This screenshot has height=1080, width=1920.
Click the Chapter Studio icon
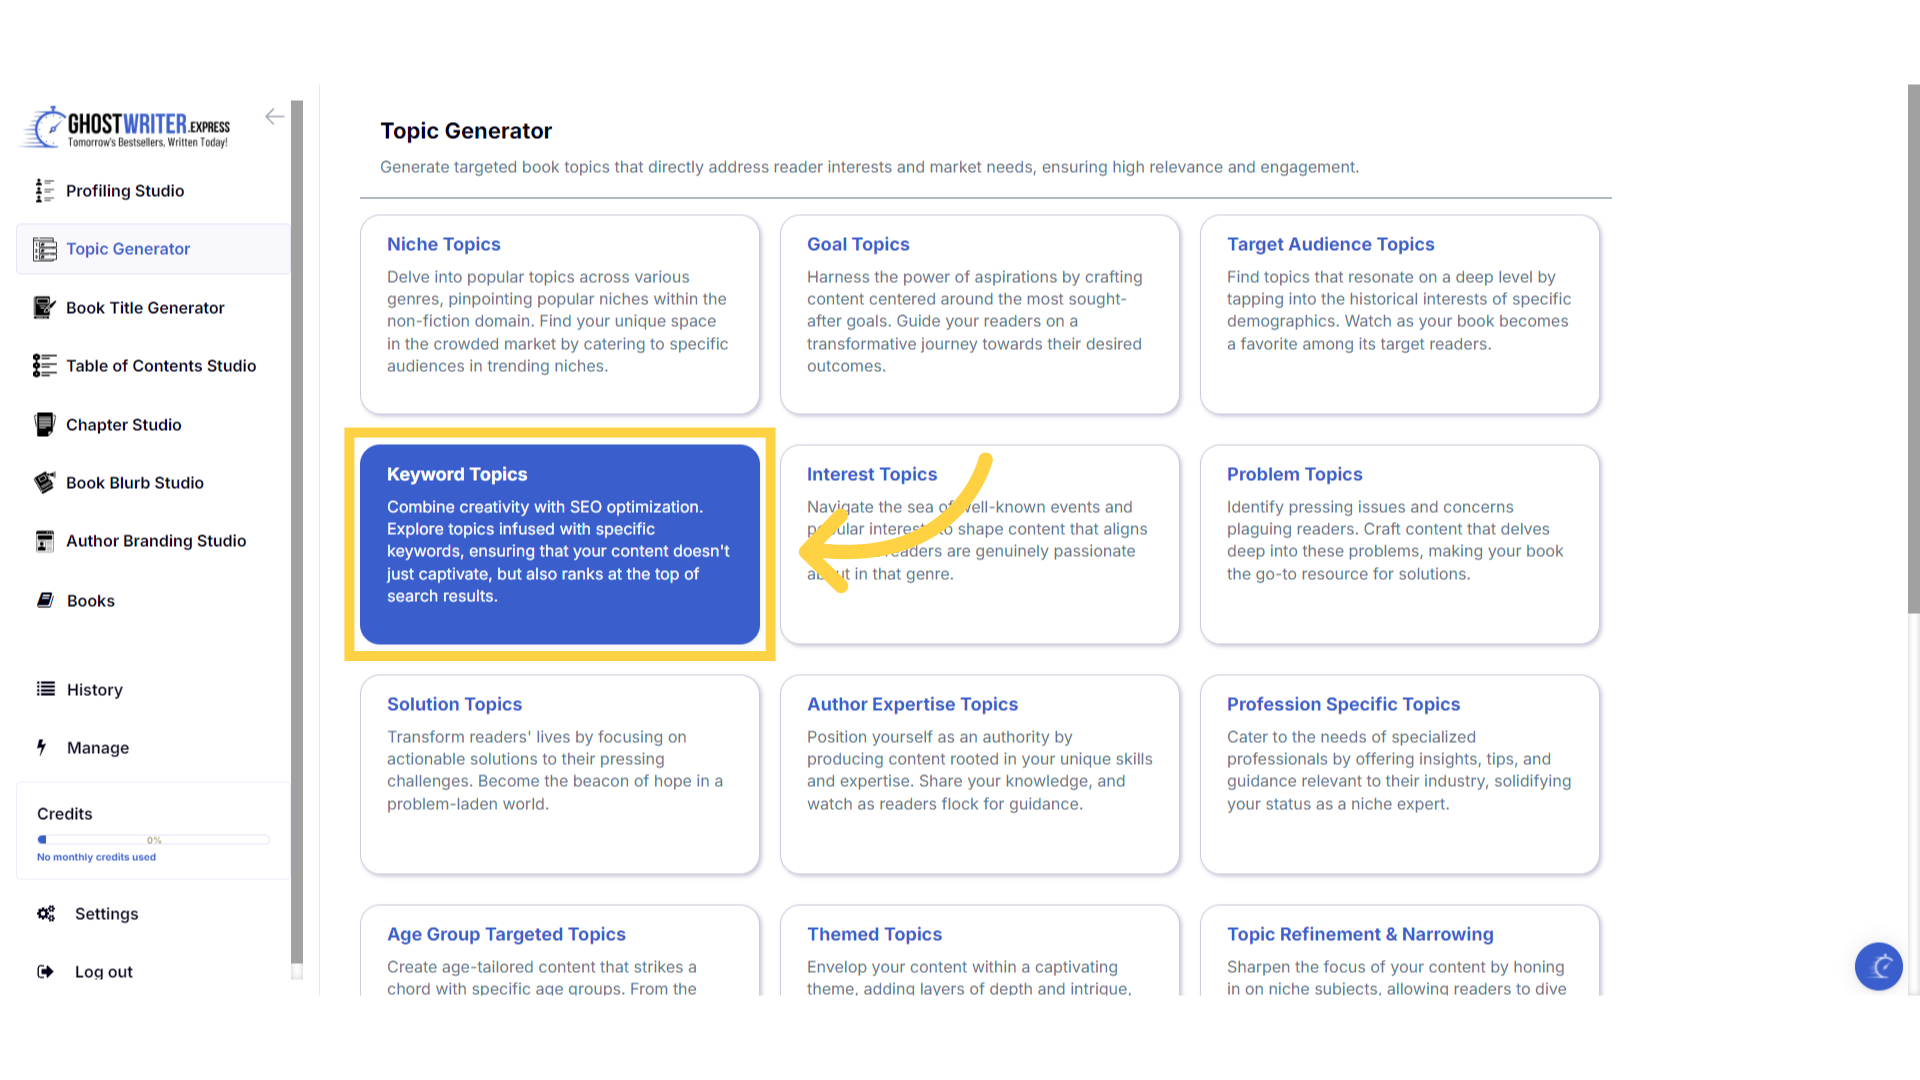point(44,425)
